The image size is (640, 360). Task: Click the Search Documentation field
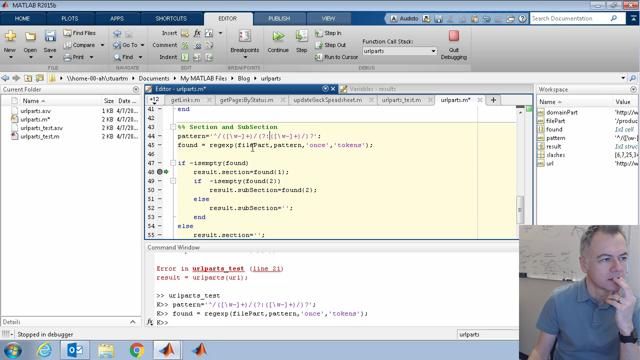(x=571, y=19)
